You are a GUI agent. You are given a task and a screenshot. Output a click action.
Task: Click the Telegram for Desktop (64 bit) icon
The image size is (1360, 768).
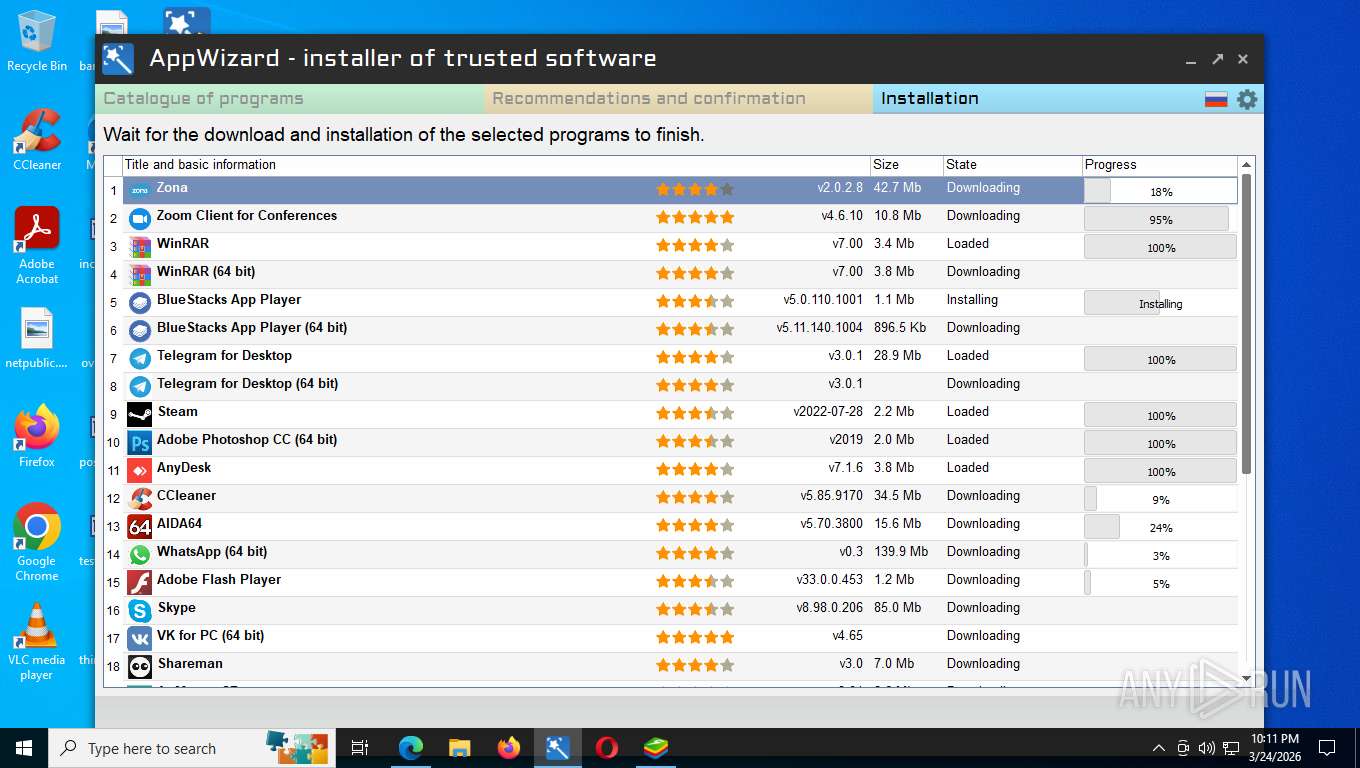[139, 386]
